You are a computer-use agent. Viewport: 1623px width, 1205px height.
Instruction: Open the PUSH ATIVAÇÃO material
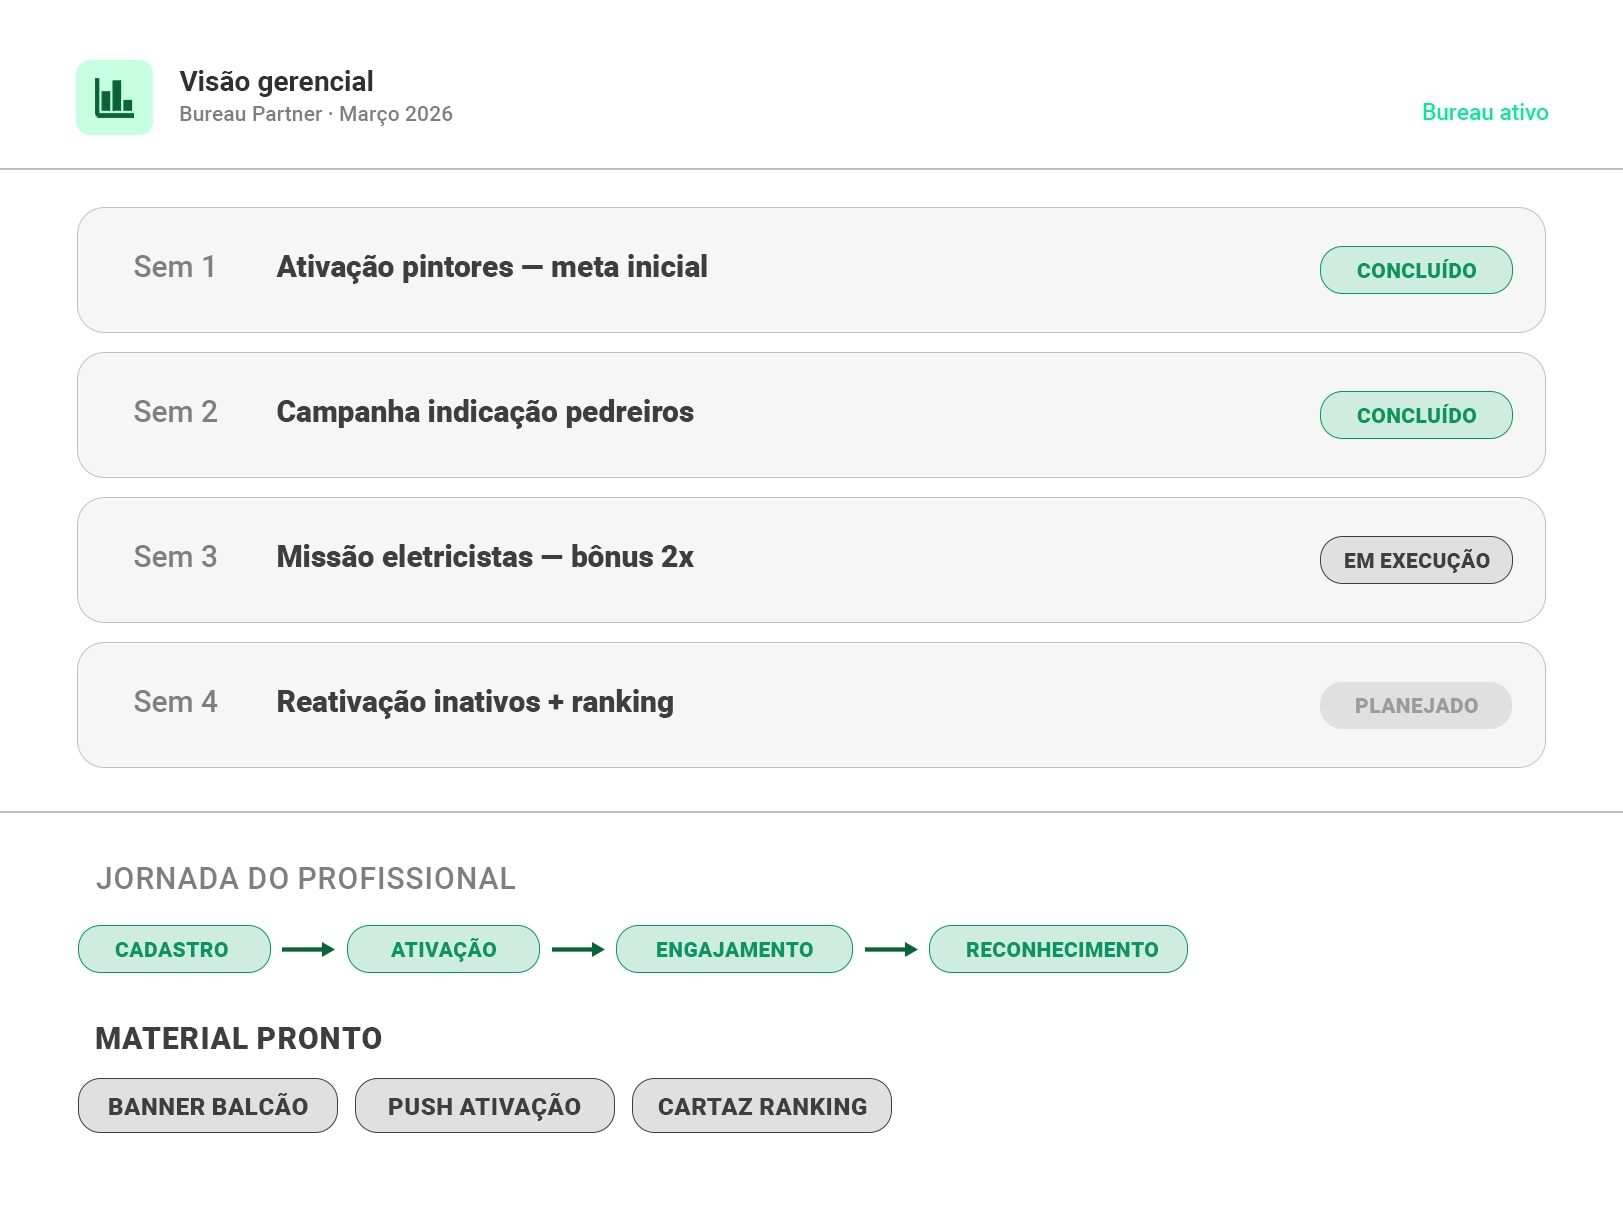click(x=484, y=1106)
